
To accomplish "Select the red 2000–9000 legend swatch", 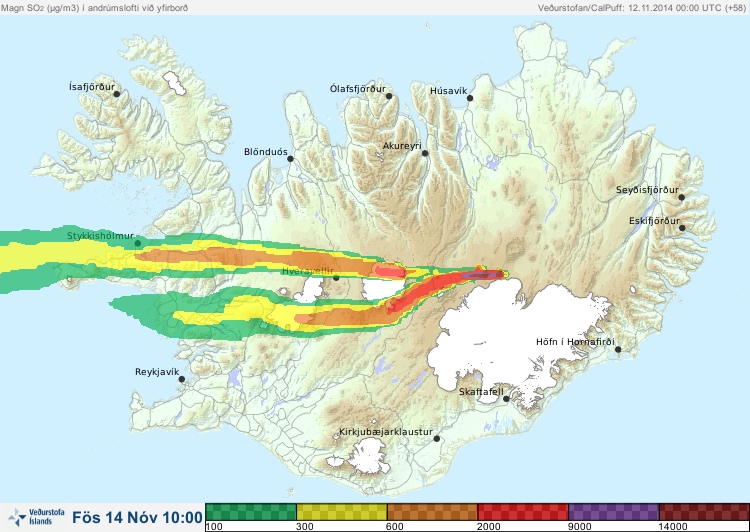I will [523, 512].
